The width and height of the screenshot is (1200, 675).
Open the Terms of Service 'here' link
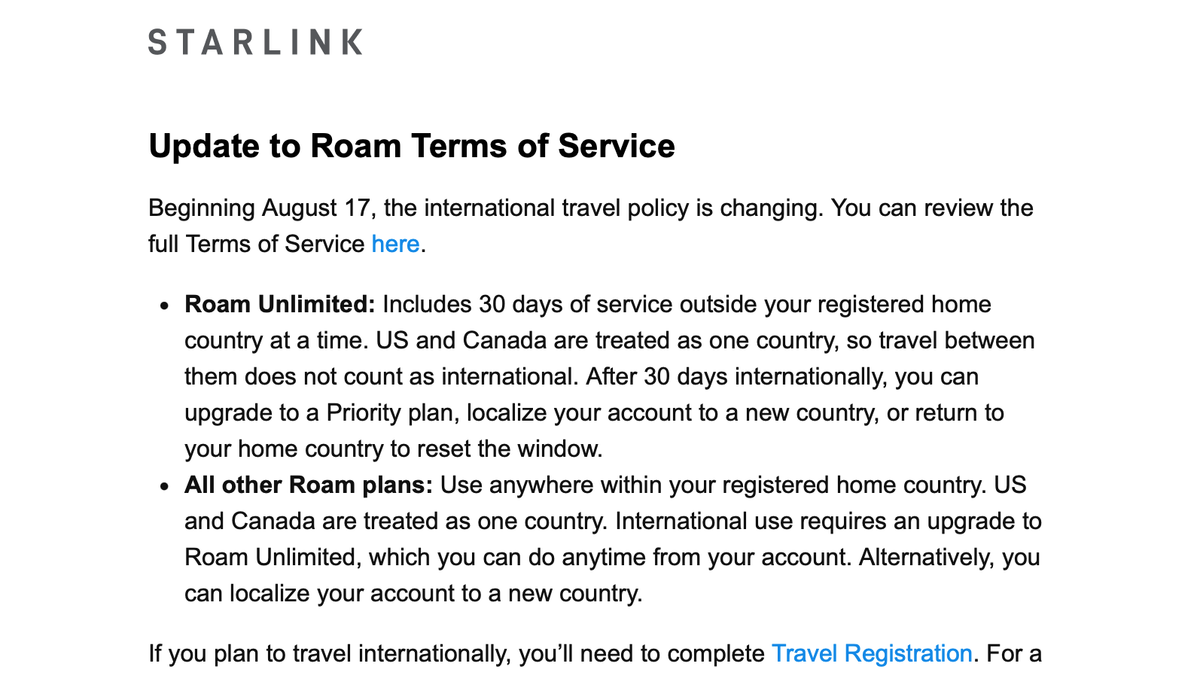[x=395, y=244]
